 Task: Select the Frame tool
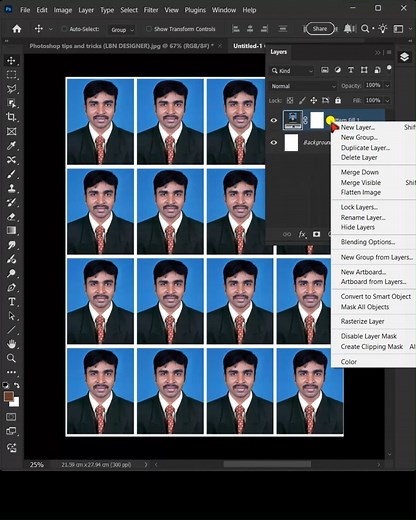point(11,131)
